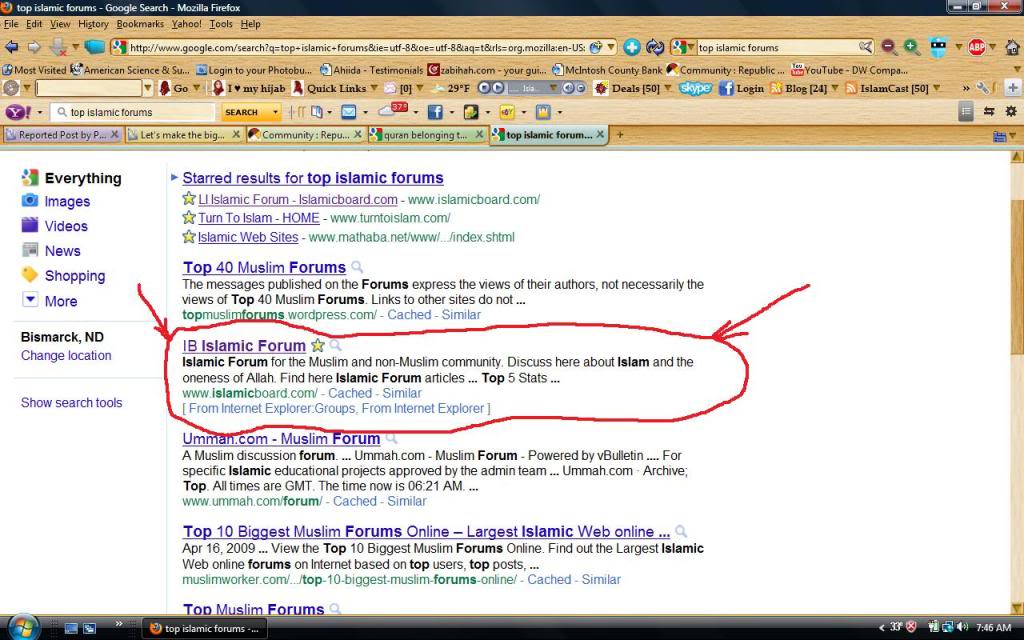1024x640 pixels.
Task: Open the Bookmarks menu
Action: (x=140, y=24)
